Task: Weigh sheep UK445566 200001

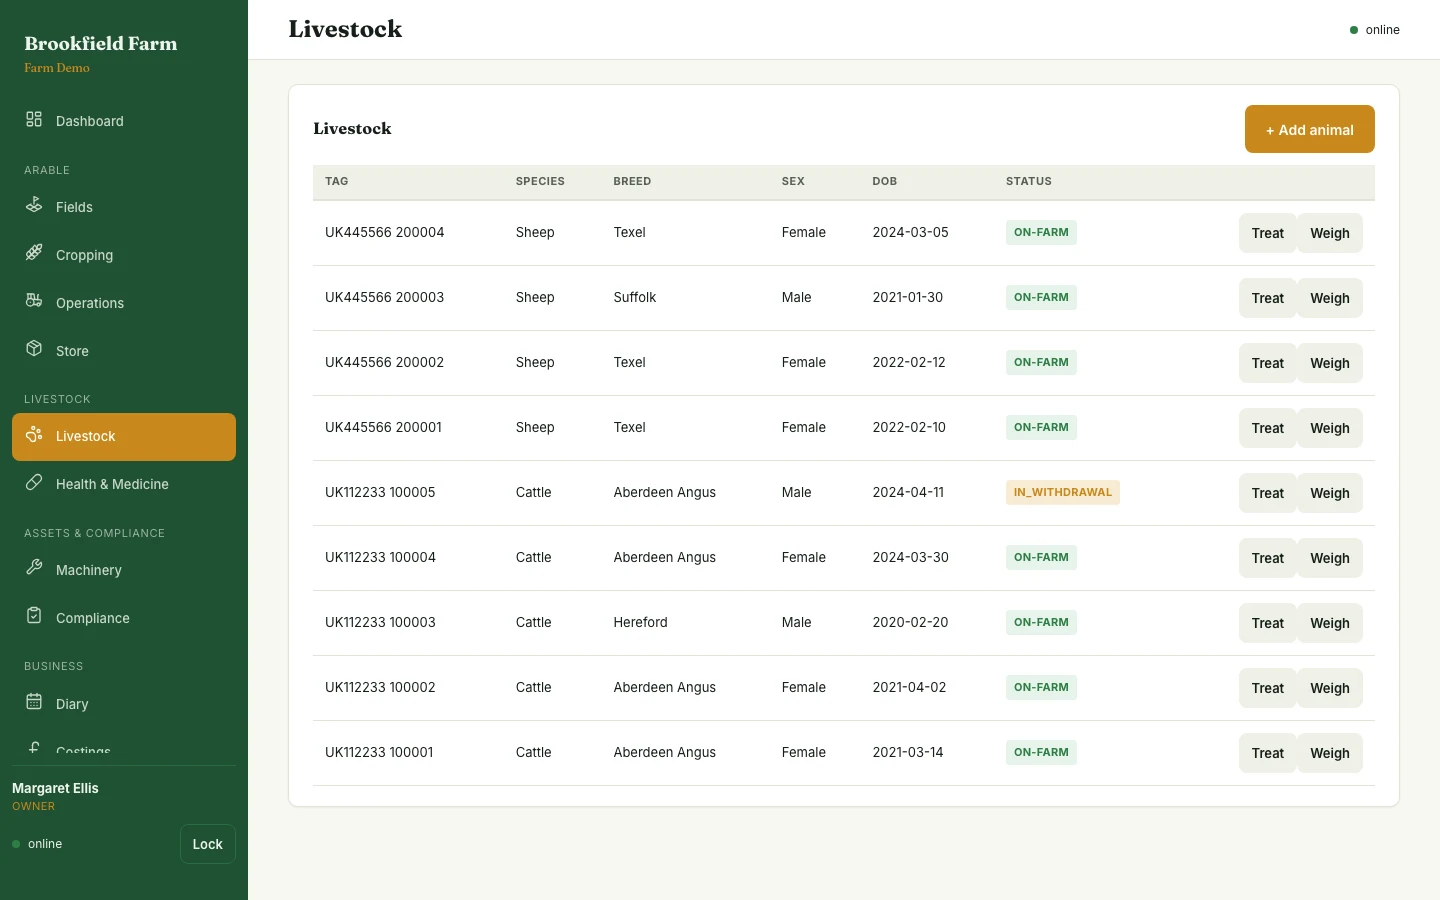Action: (x=1330, y=428)
